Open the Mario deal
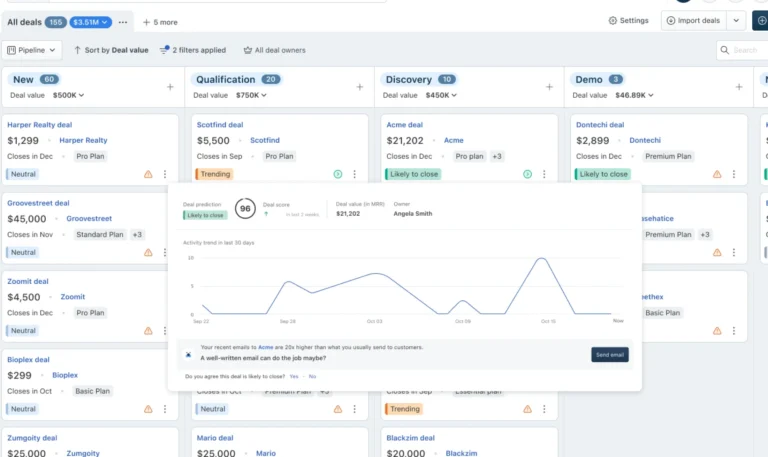This screenshot has height=457, width=768. click(x=215, y=438)
